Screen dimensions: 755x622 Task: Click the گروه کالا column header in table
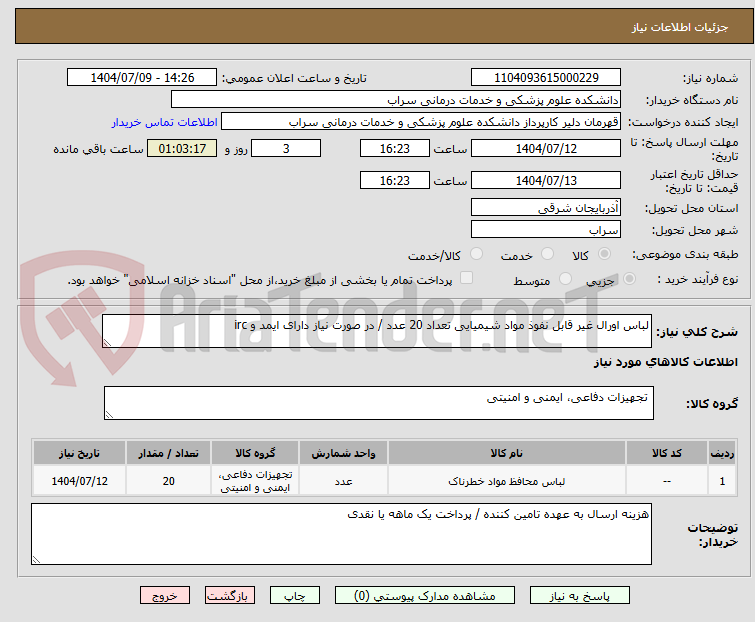255,453
